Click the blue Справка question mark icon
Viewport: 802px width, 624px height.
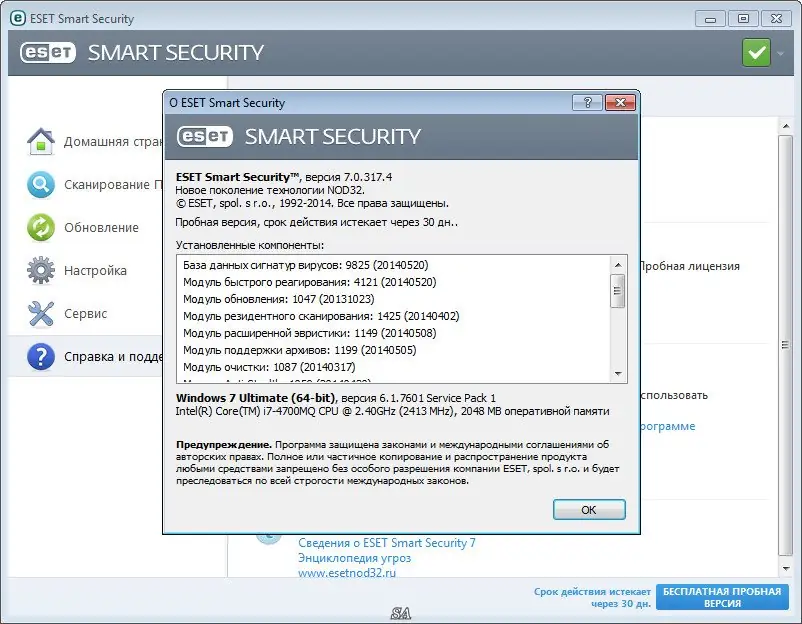pyautogui.click(x=40, y=356)
